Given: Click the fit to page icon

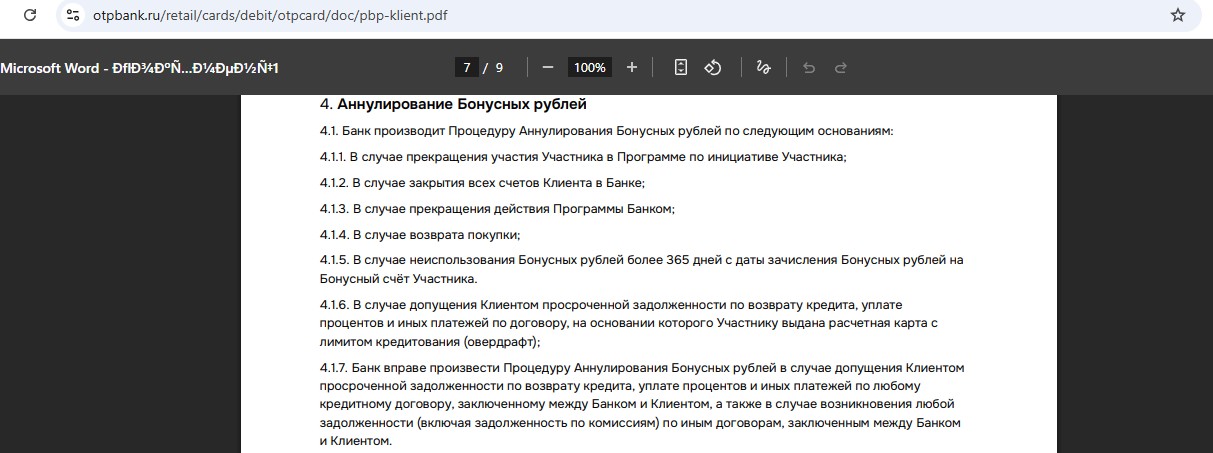Looking at the screenshot, I should [x=681, y=68].
